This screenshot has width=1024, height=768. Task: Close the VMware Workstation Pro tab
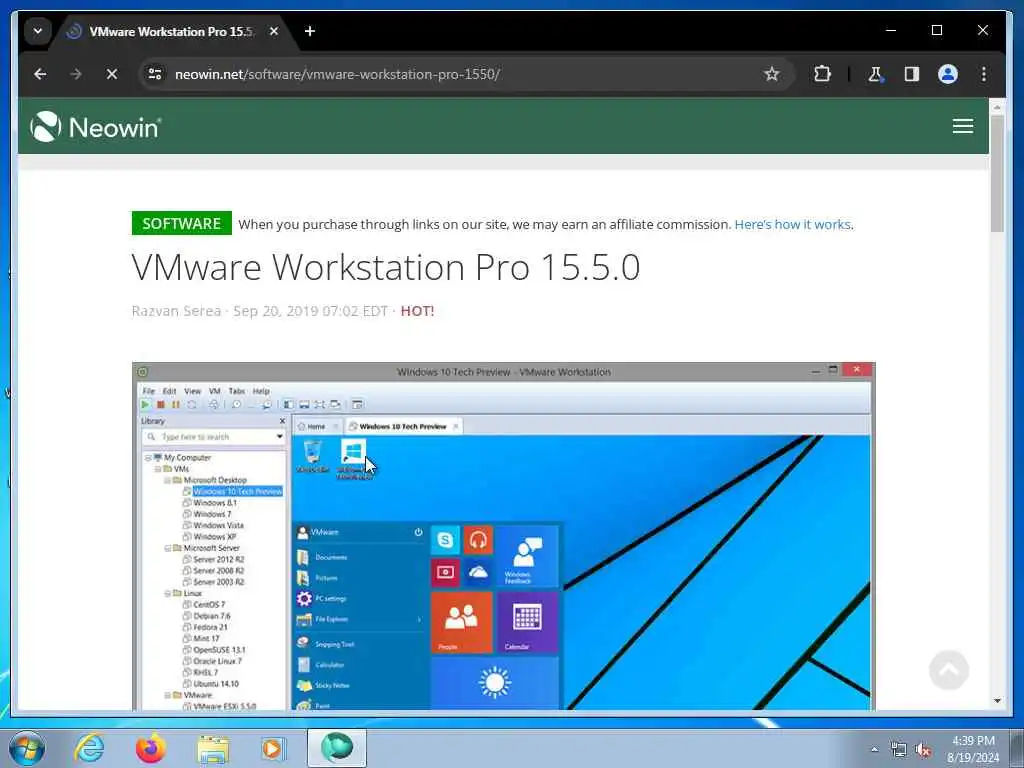274,31
